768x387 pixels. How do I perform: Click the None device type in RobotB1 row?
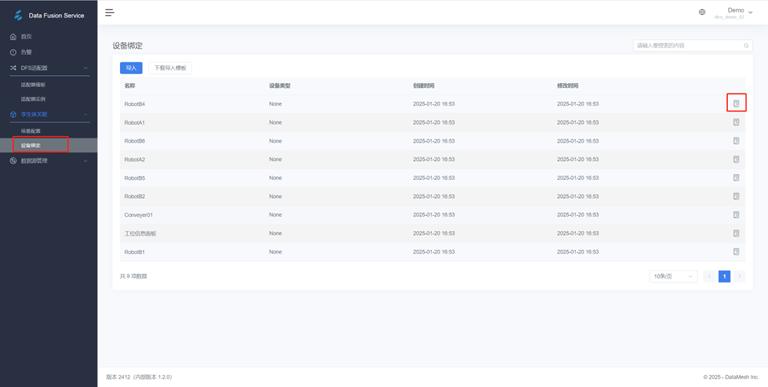coord(275,252)
